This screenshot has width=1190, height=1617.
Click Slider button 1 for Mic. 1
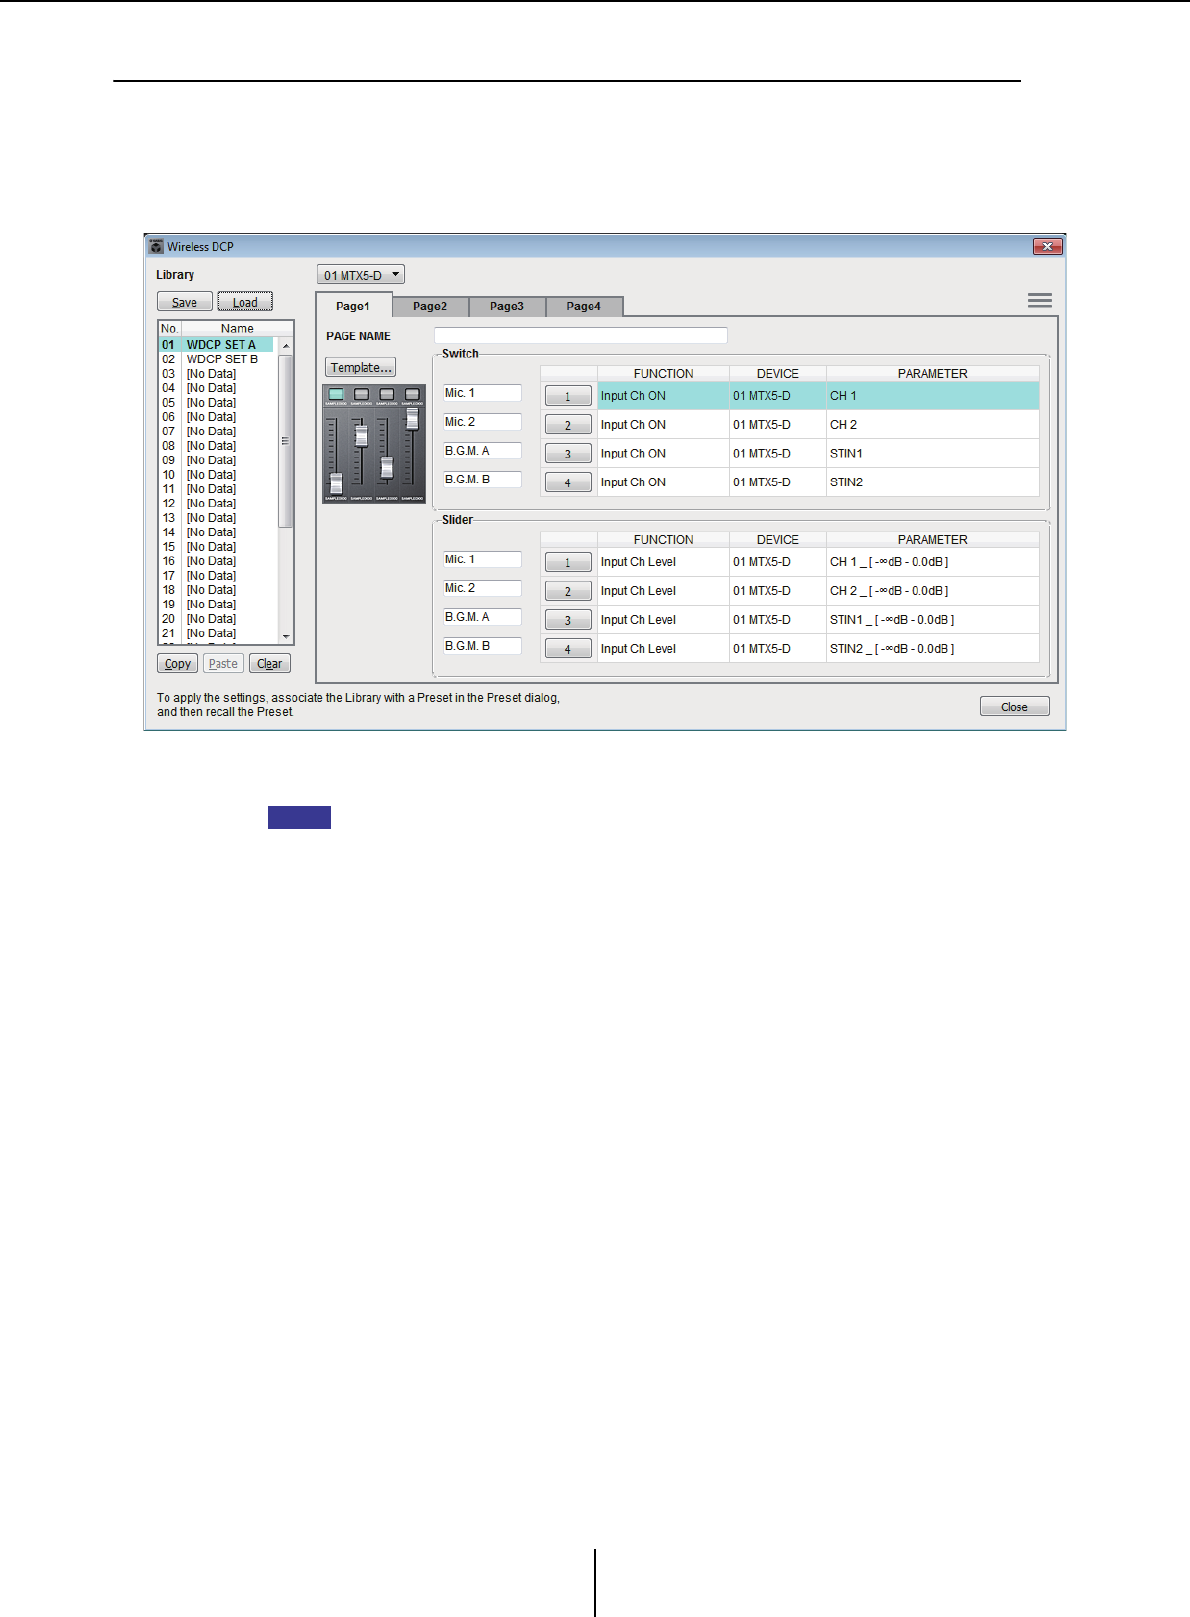coord(568,563)
